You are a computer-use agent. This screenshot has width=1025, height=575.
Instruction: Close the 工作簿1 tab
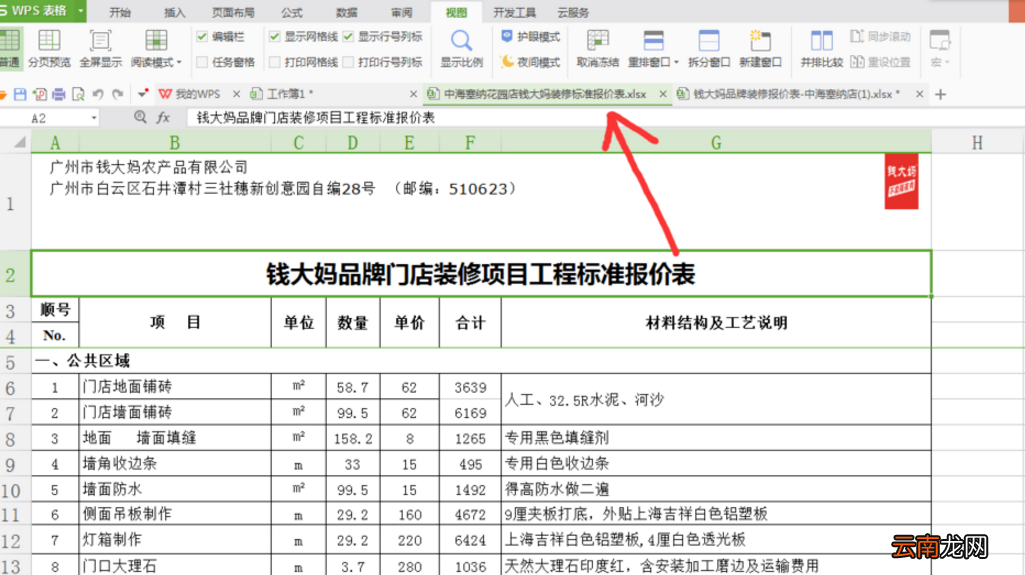point(413,94)
